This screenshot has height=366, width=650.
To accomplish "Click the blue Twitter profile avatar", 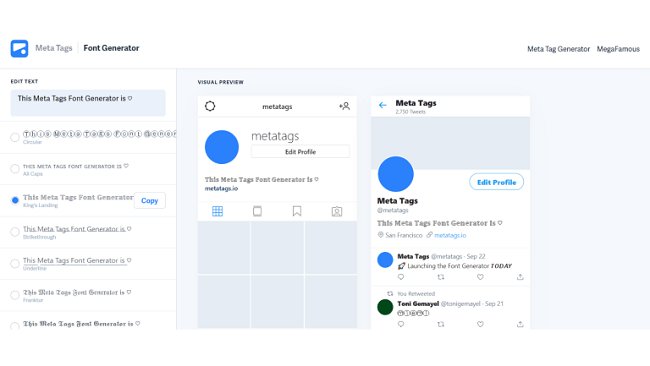I will pyautogui.click(x=395, y=174).
